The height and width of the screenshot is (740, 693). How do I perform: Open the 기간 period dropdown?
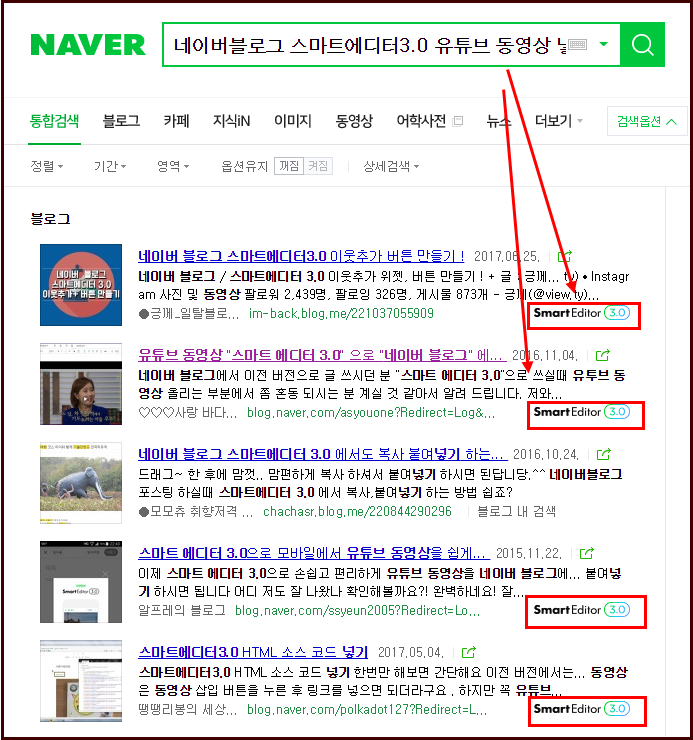pos(110,166)
